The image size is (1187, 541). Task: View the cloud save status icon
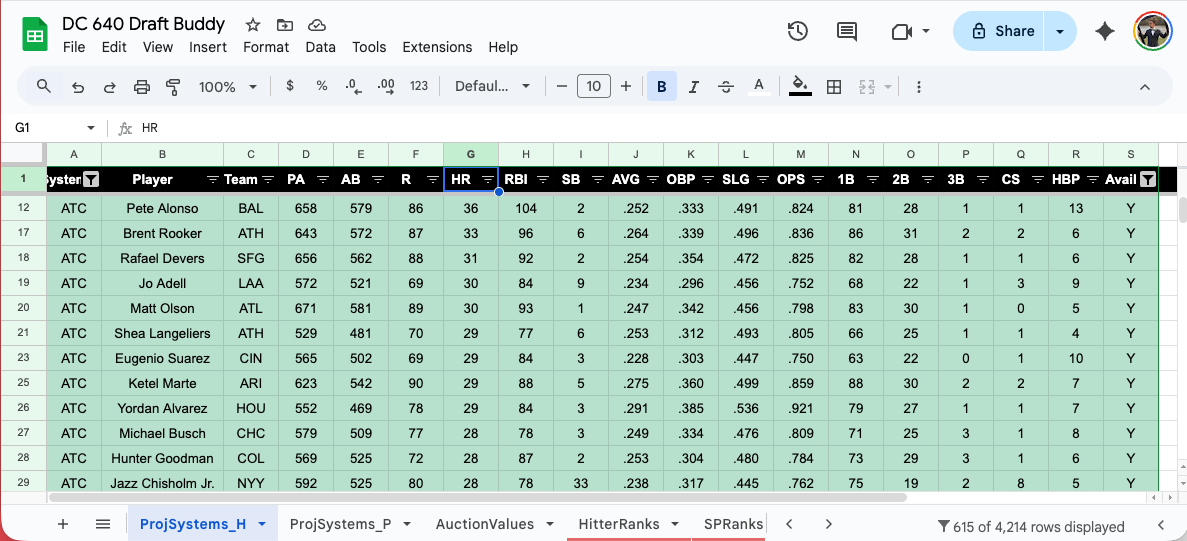click(317, 25)
